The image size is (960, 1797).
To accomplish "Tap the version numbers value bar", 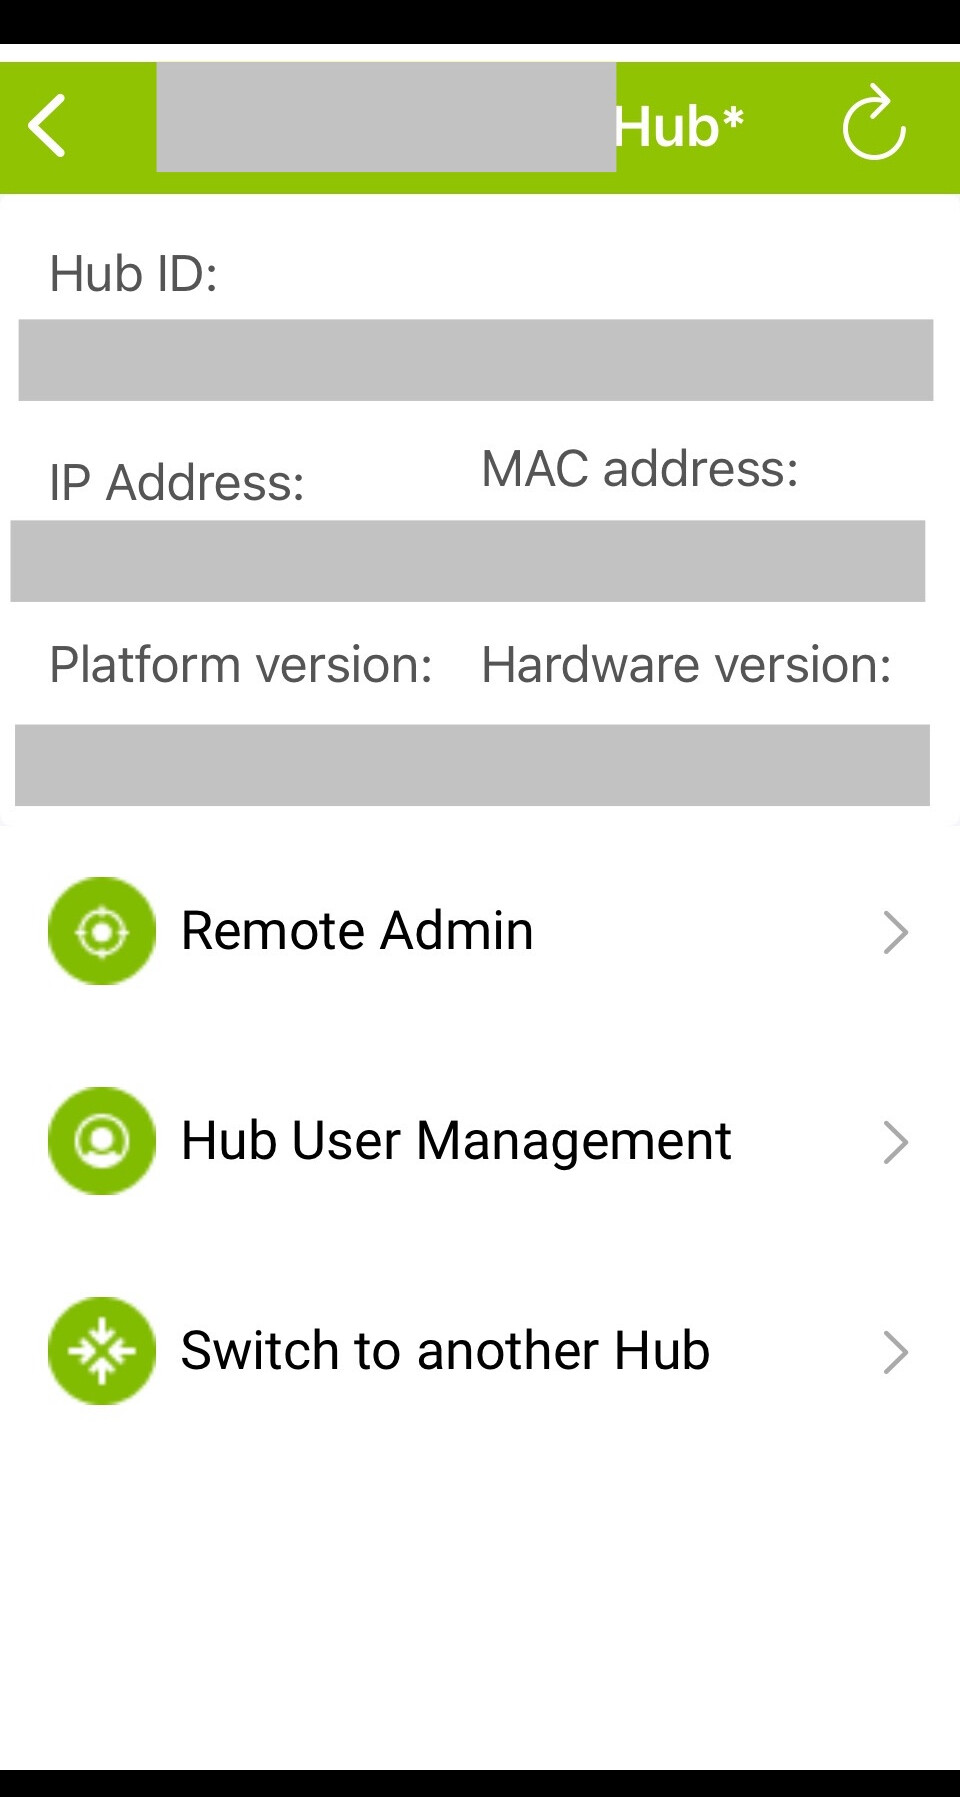I will [472, 765].
